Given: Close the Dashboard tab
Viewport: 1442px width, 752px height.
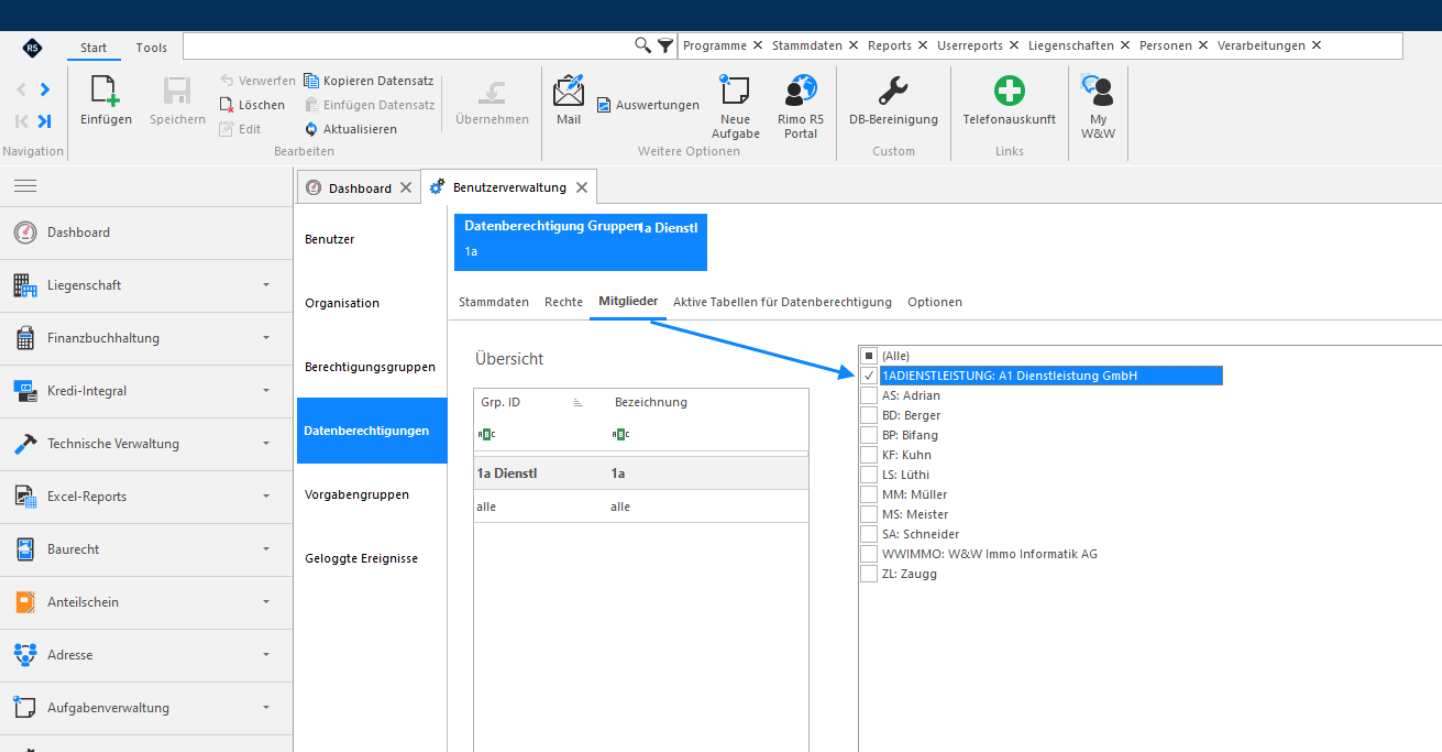Looking at the screenshot, I should (x=405, y=188).
